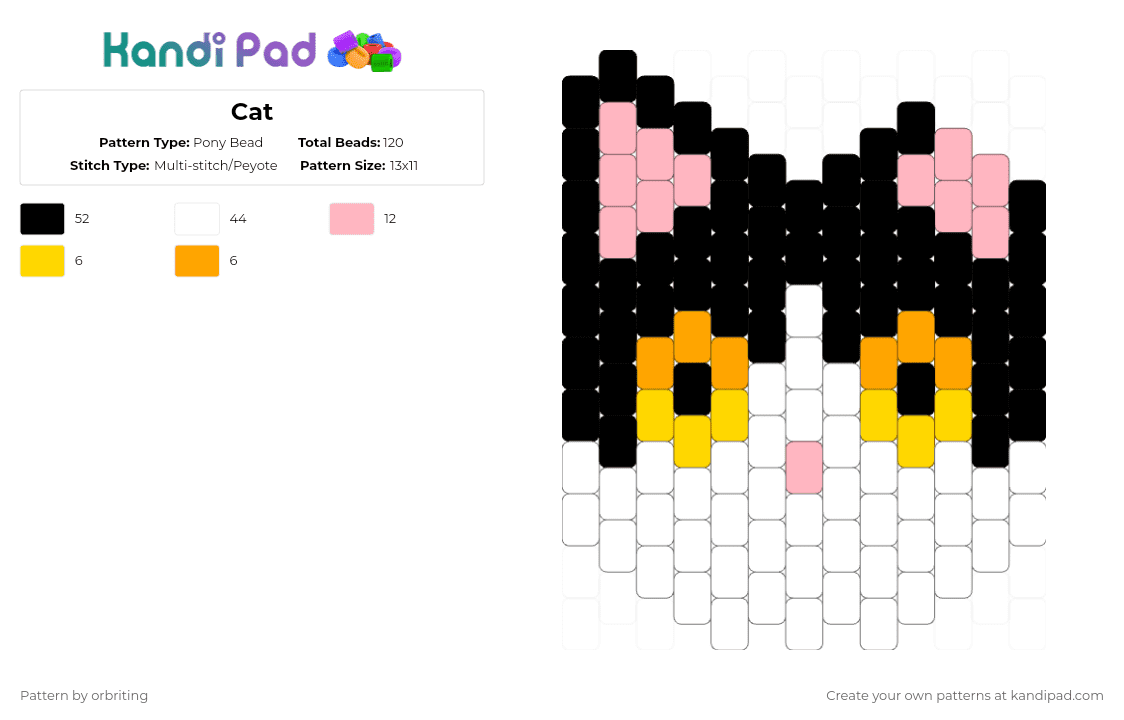
Task: Select the black color swatch
Action: coord(42,219)
